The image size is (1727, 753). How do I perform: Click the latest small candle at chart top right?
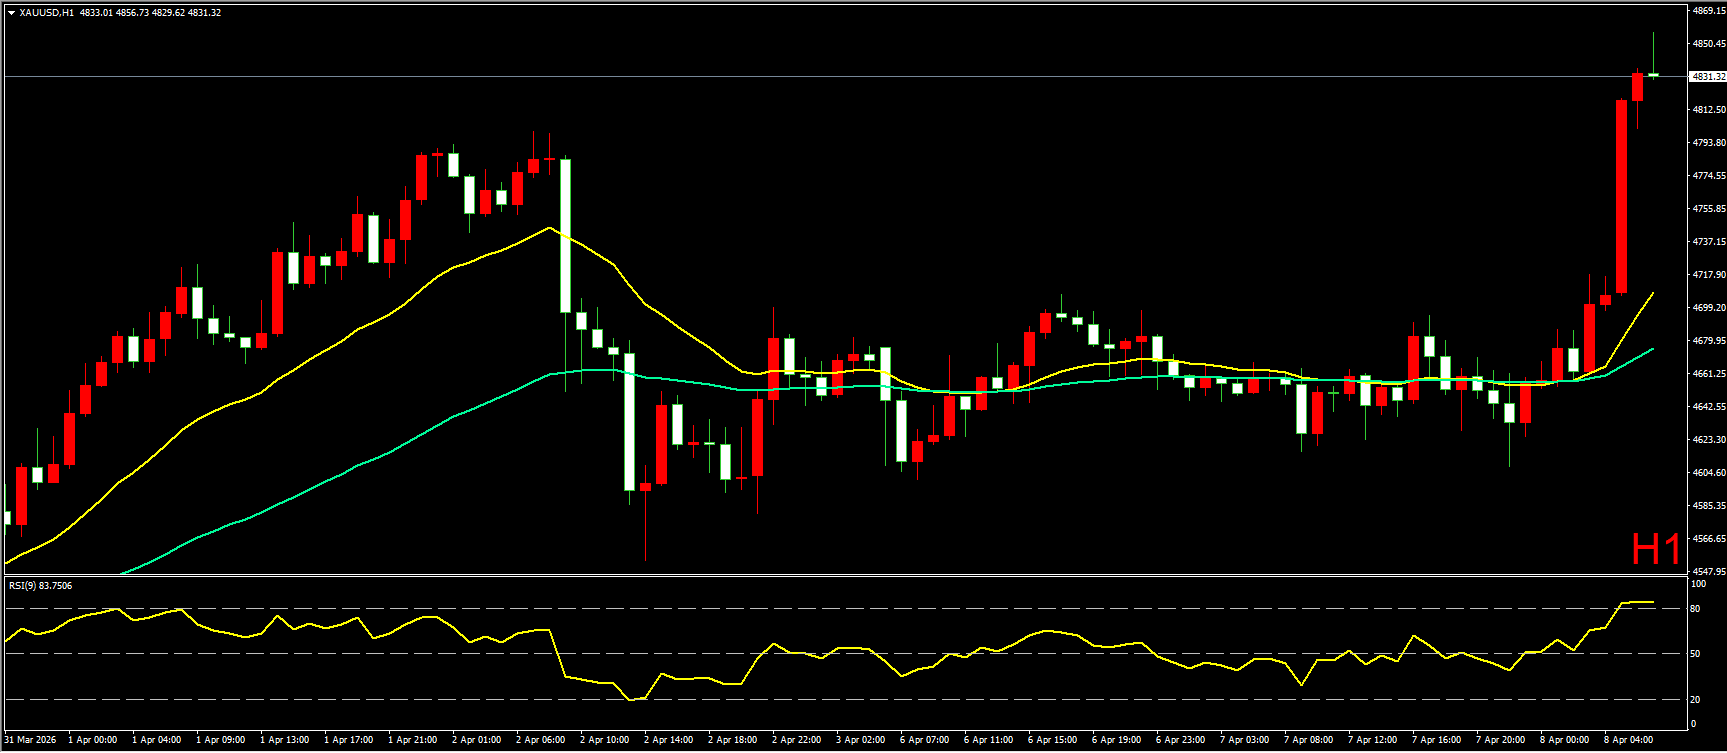(1653, 75)
